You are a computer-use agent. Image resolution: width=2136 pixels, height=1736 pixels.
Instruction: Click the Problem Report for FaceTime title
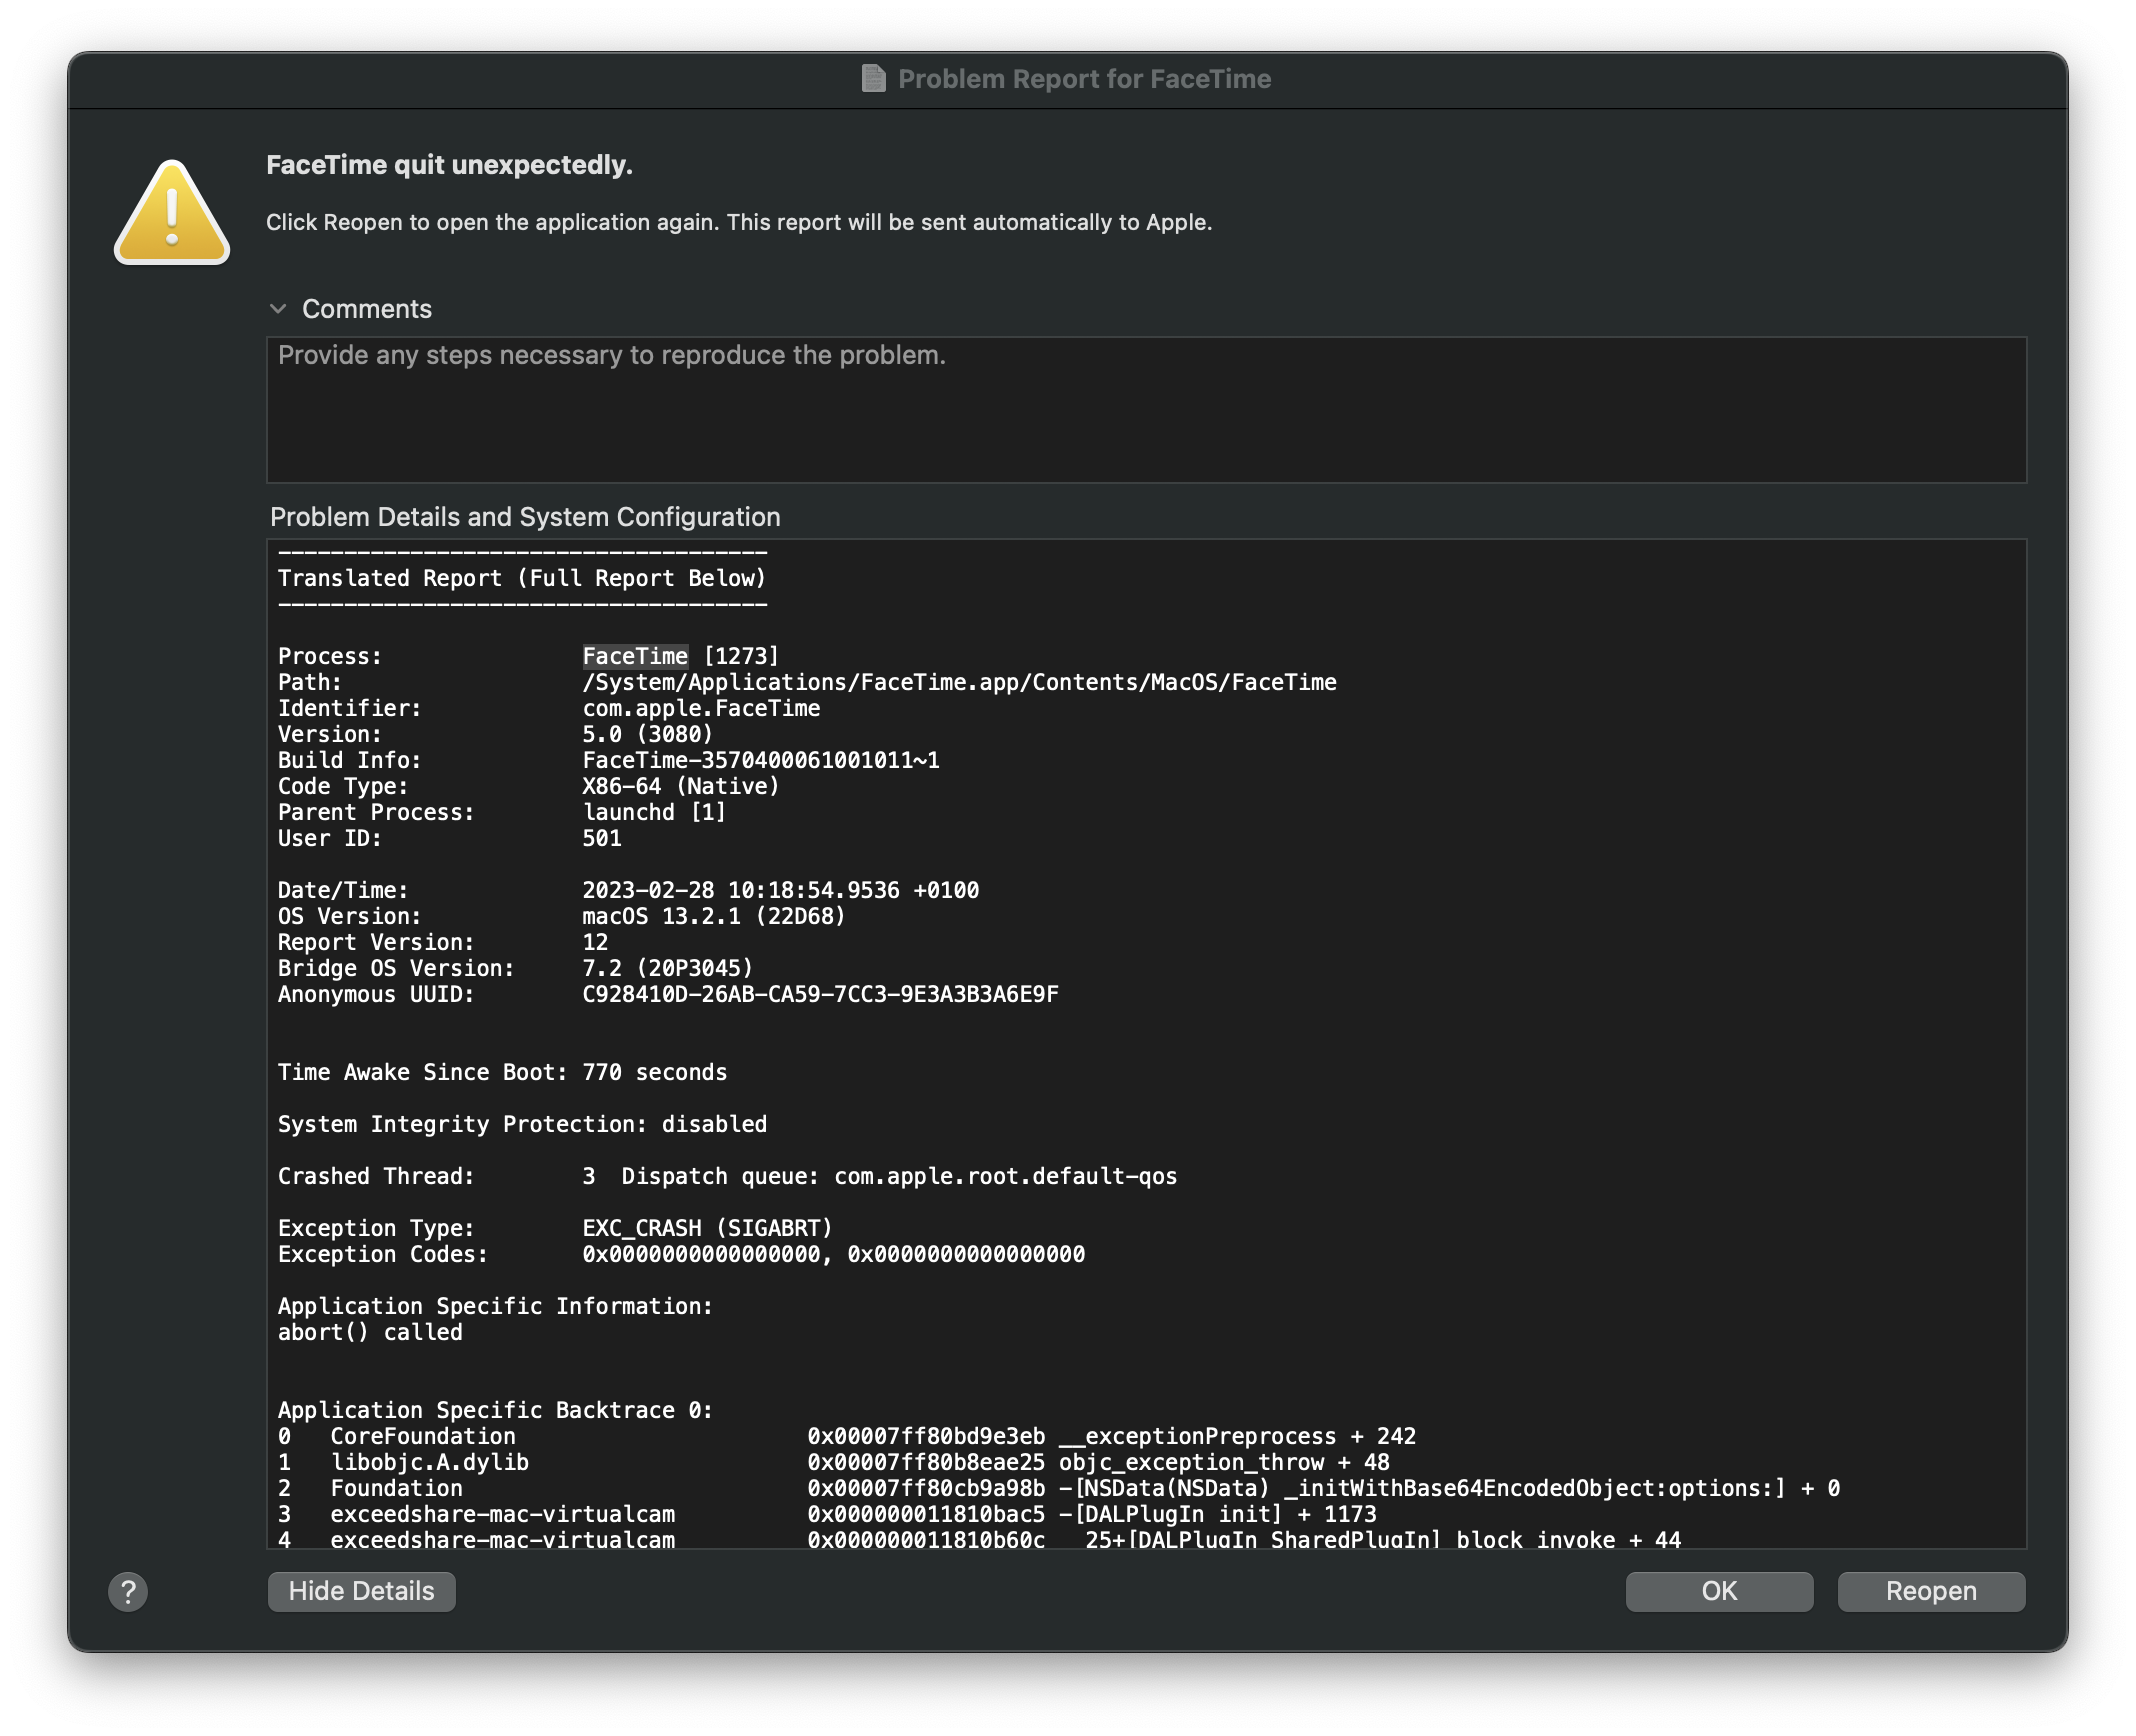pos(1084,79)
